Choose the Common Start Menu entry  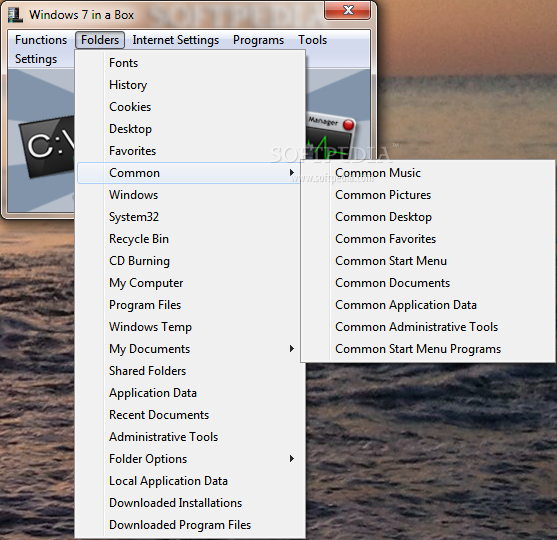[428, 261]
